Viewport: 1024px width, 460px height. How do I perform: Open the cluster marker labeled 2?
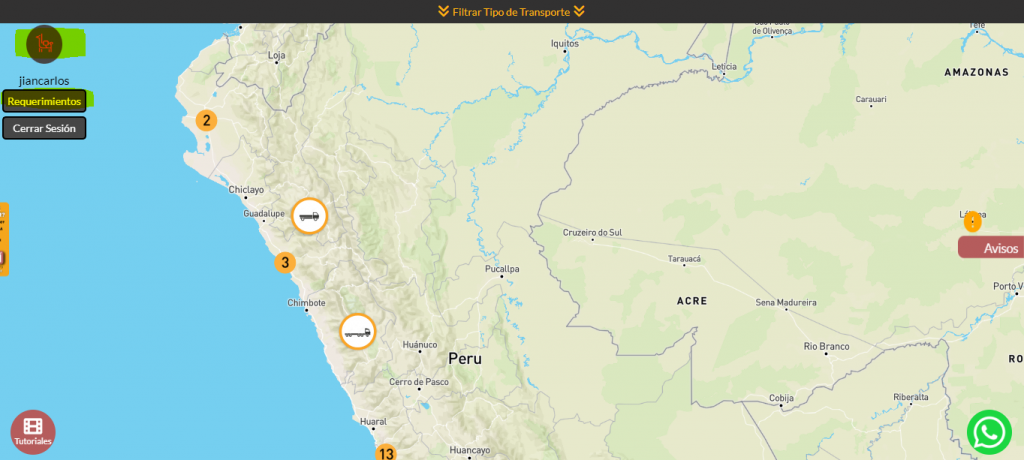click(206, 121)
